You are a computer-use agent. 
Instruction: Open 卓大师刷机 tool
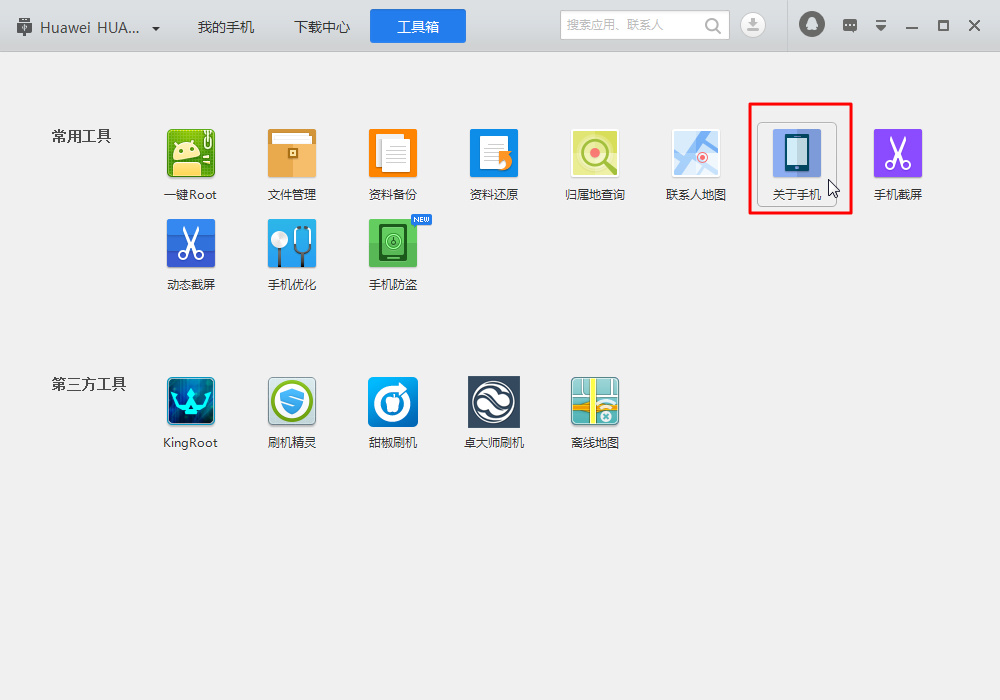coord(494,412)
